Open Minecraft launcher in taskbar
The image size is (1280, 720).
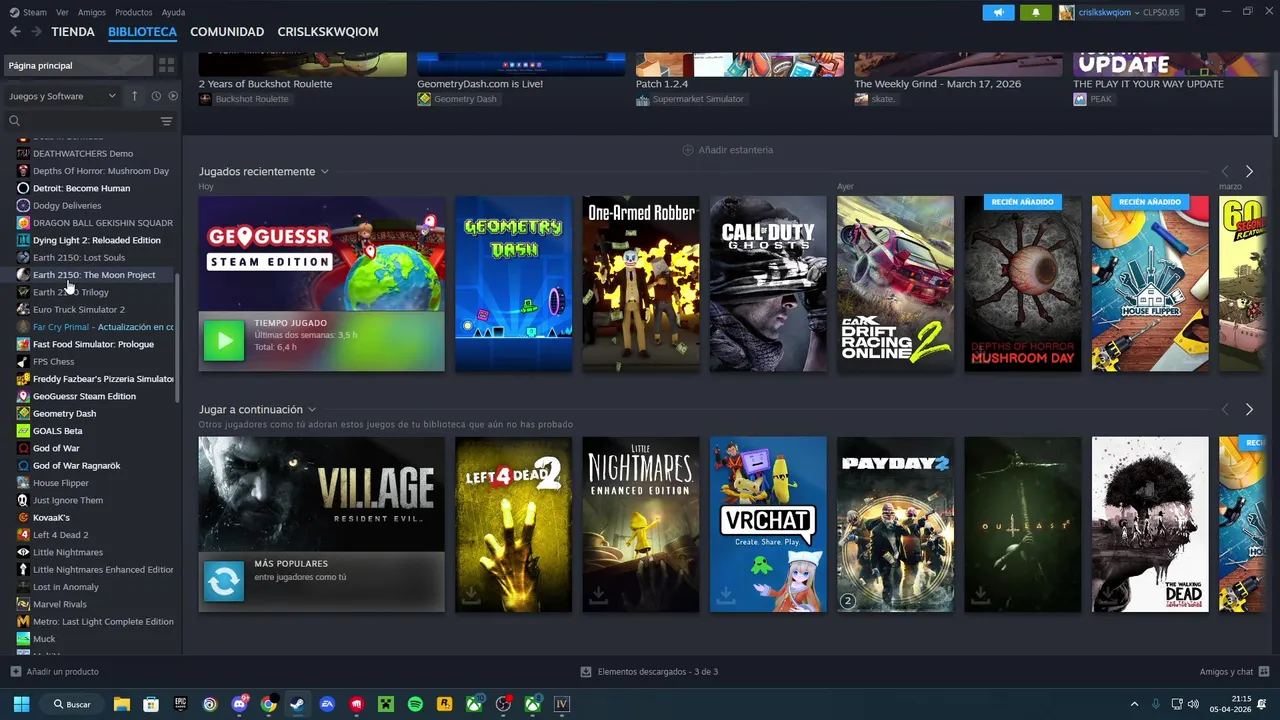point(386,704)
